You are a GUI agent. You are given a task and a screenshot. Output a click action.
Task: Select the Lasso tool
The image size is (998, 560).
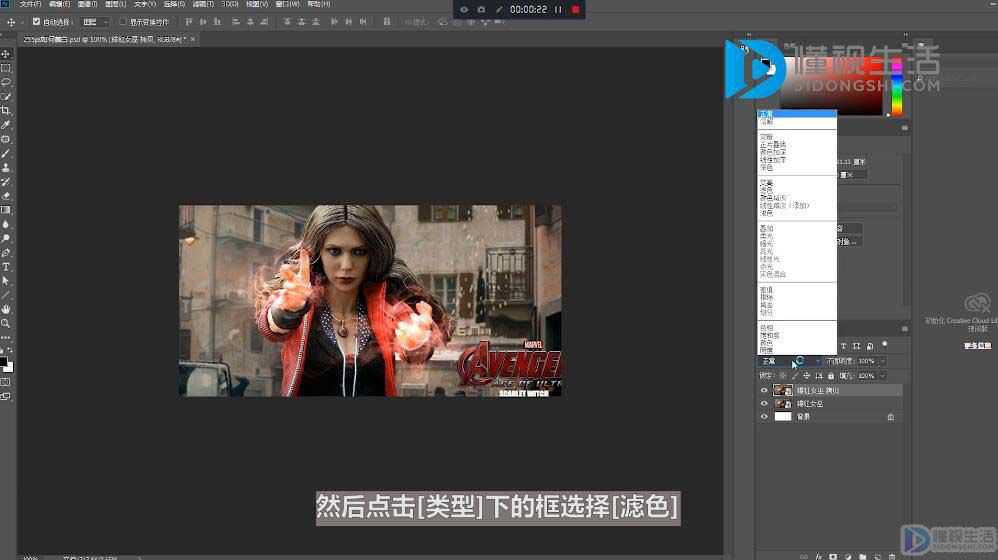6,82
